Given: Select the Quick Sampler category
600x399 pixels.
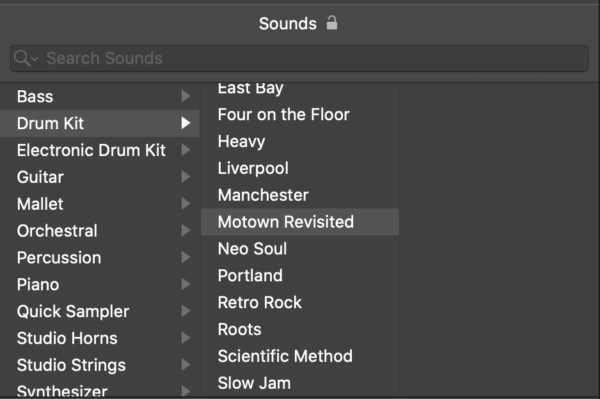Looking at the screenshot, I should (99, 311).
